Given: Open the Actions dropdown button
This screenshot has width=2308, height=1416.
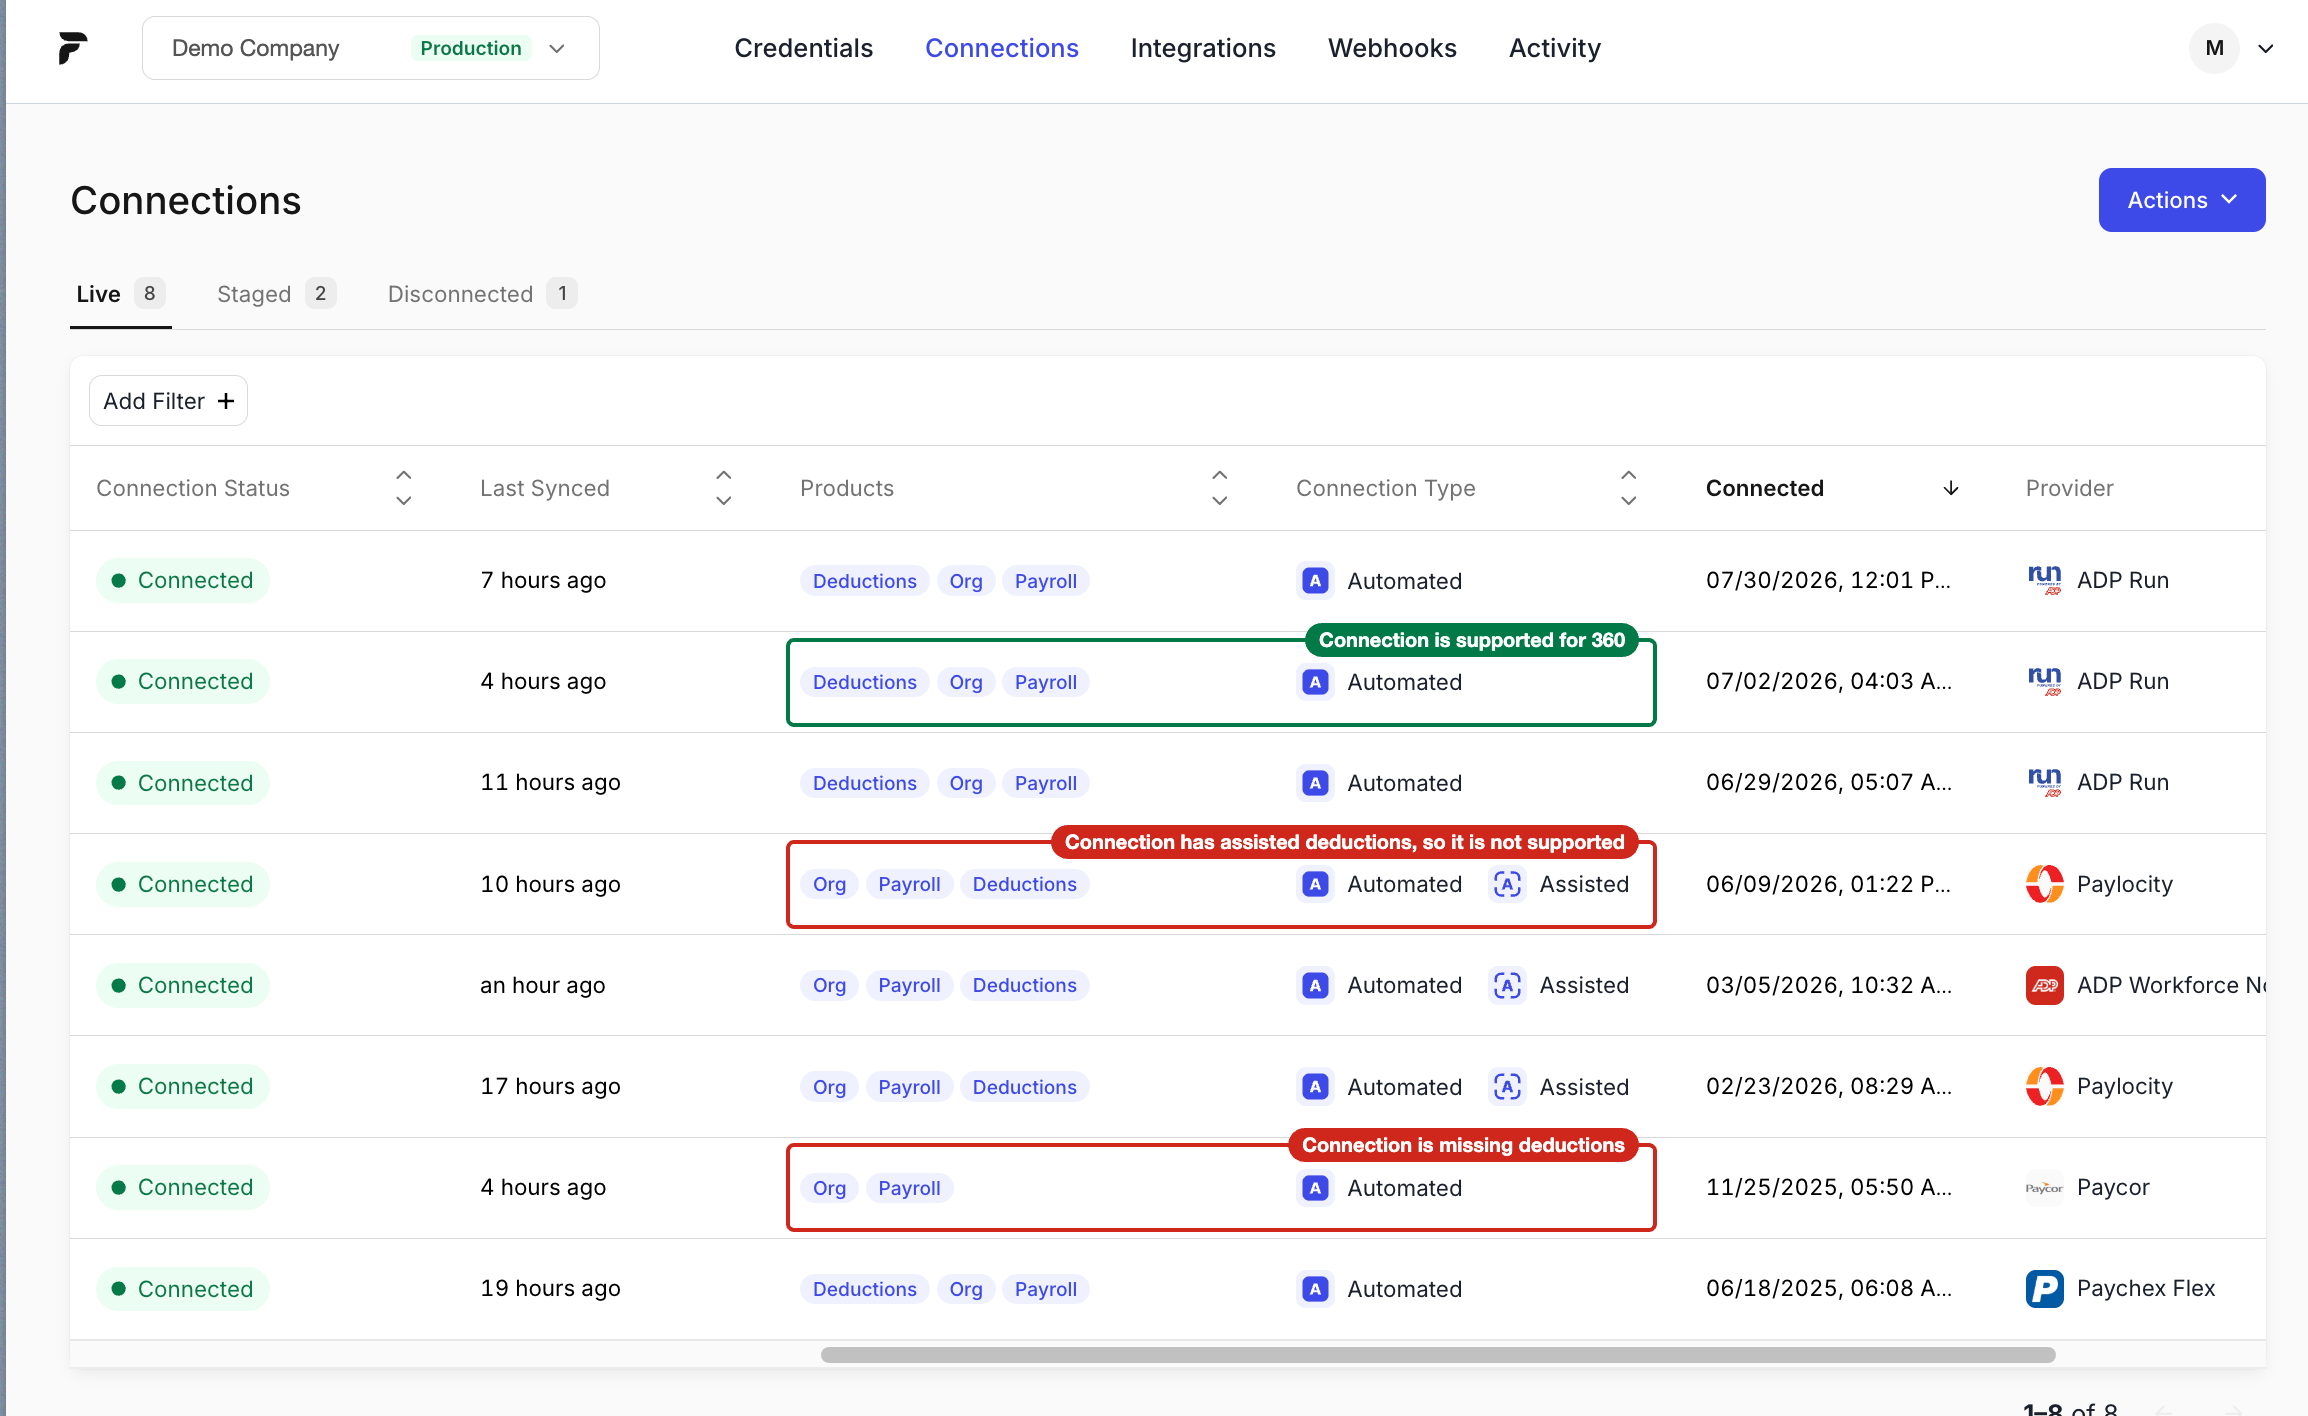Looking at the screenshot, I should (x=2182, y=200).
